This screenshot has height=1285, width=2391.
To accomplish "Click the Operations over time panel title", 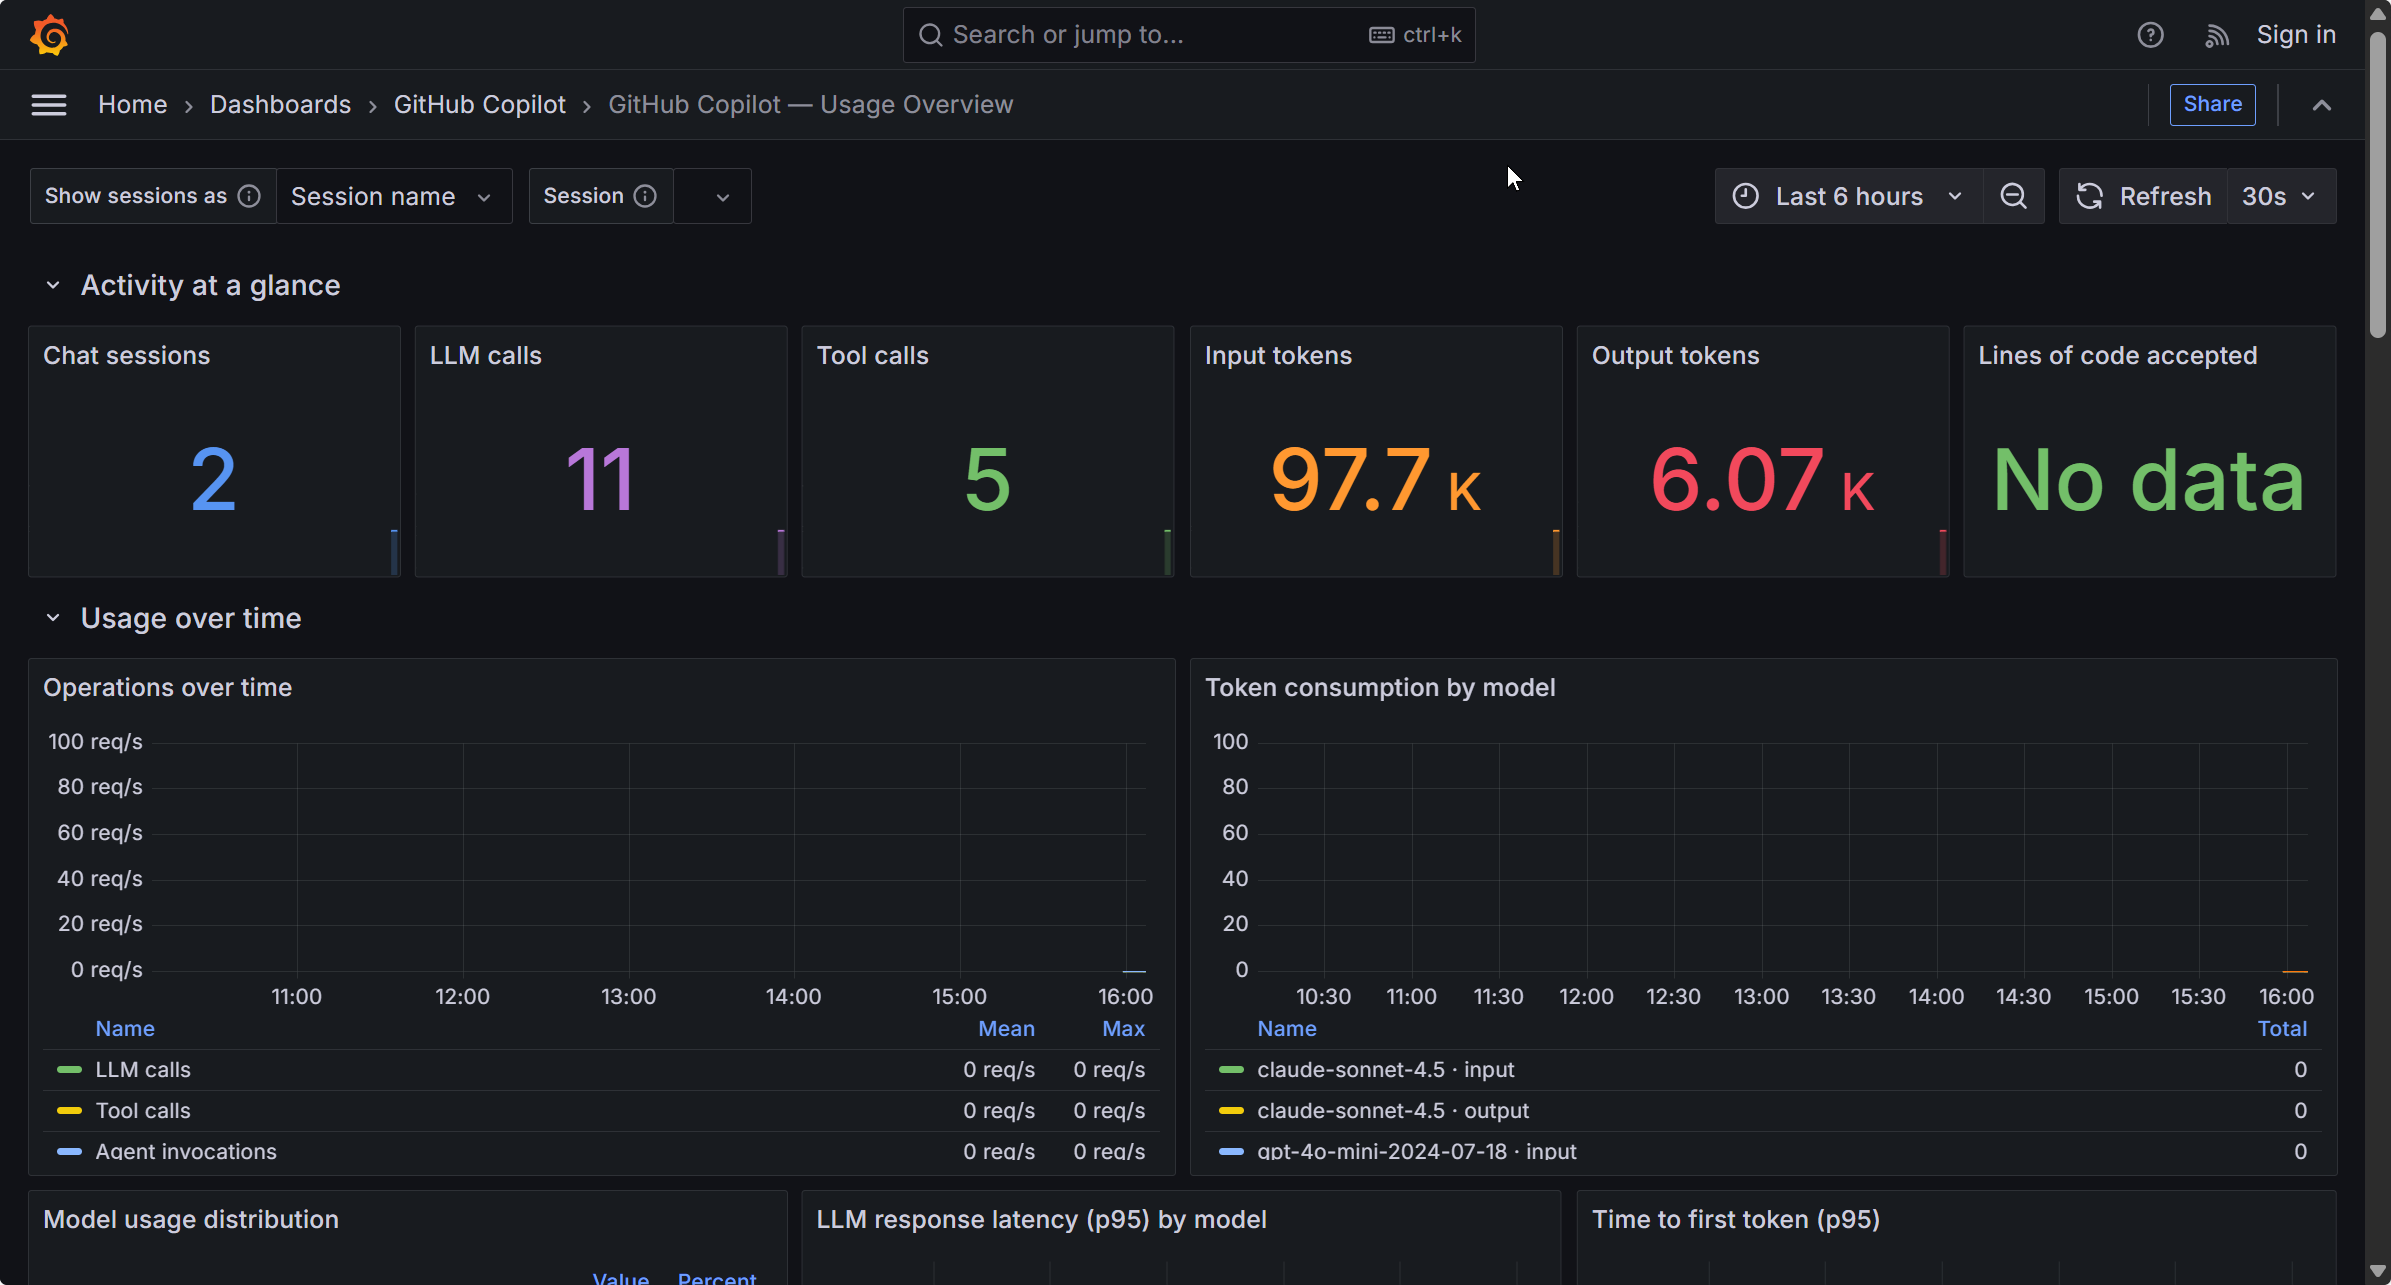I will click(168, 688).
